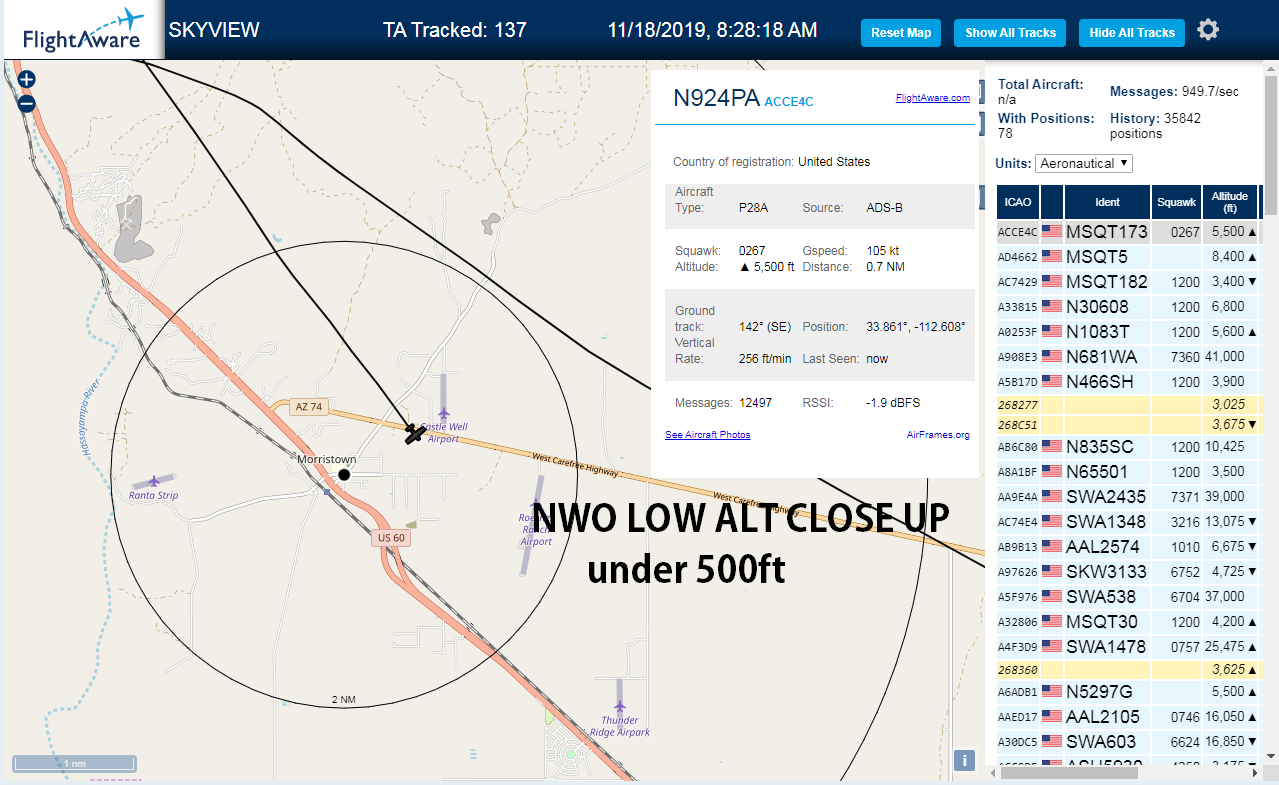Select the row with ICAO 268277
This screenshot has width=1279, height=785.
(x=1128, y=405)
